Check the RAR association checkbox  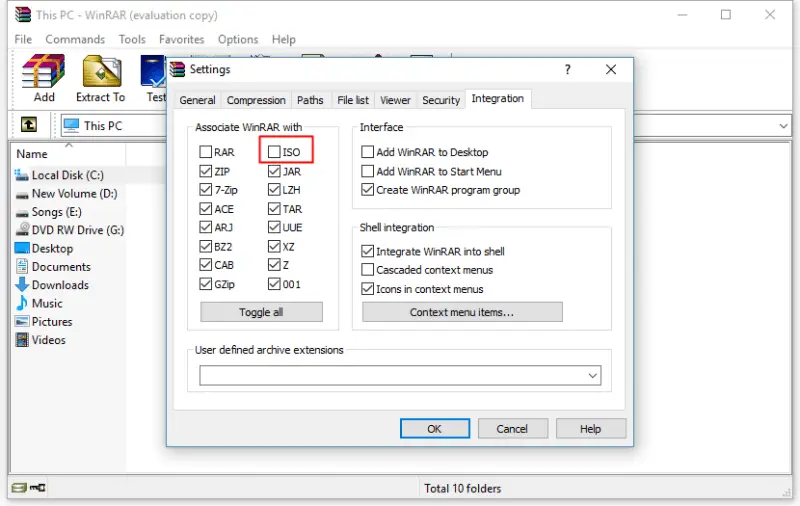click(x=206, y=152)
